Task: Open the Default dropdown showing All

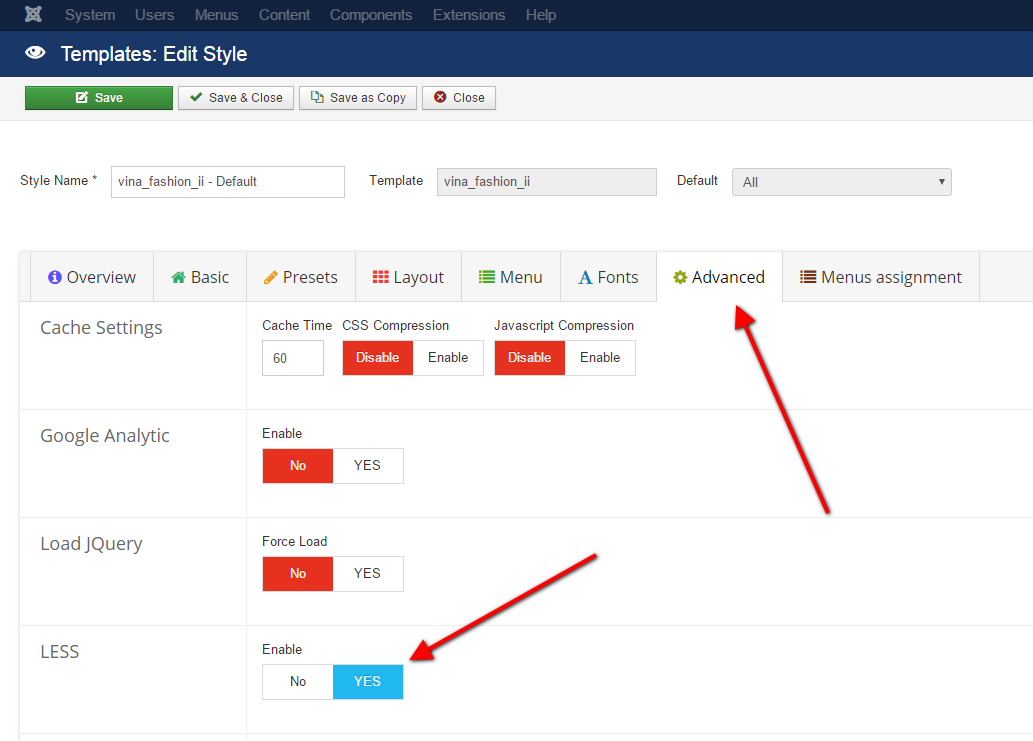Action: pyautogui.click(x=841, y=182)
